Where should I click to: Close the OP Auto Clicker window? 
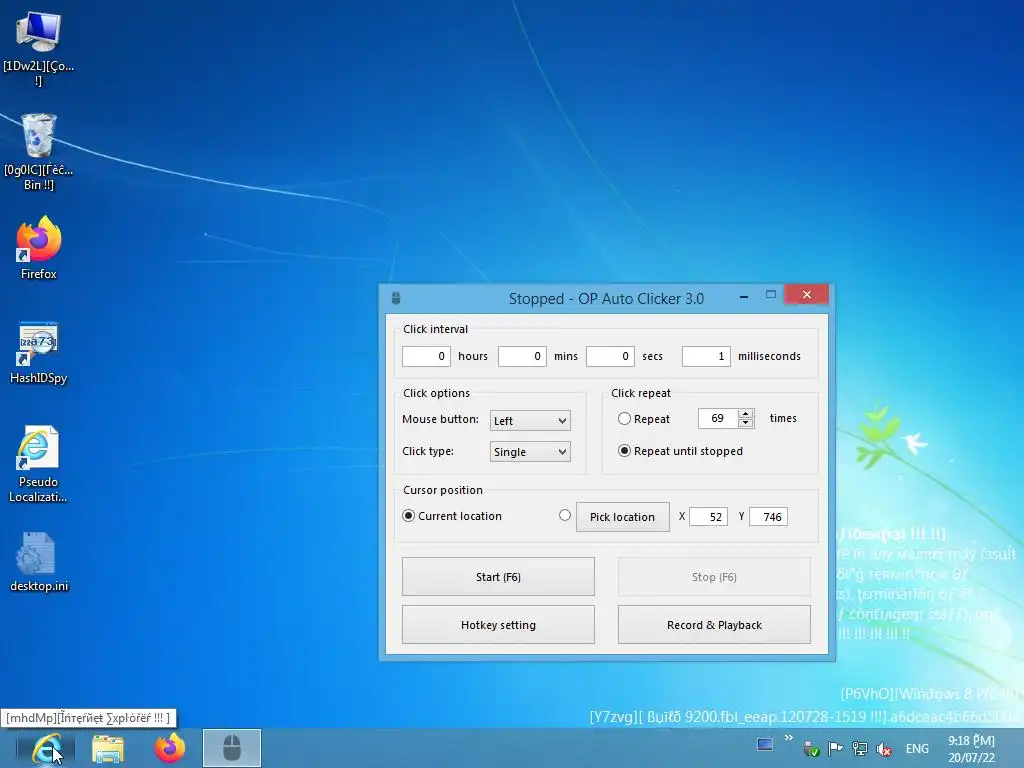(x=807, y=295)
